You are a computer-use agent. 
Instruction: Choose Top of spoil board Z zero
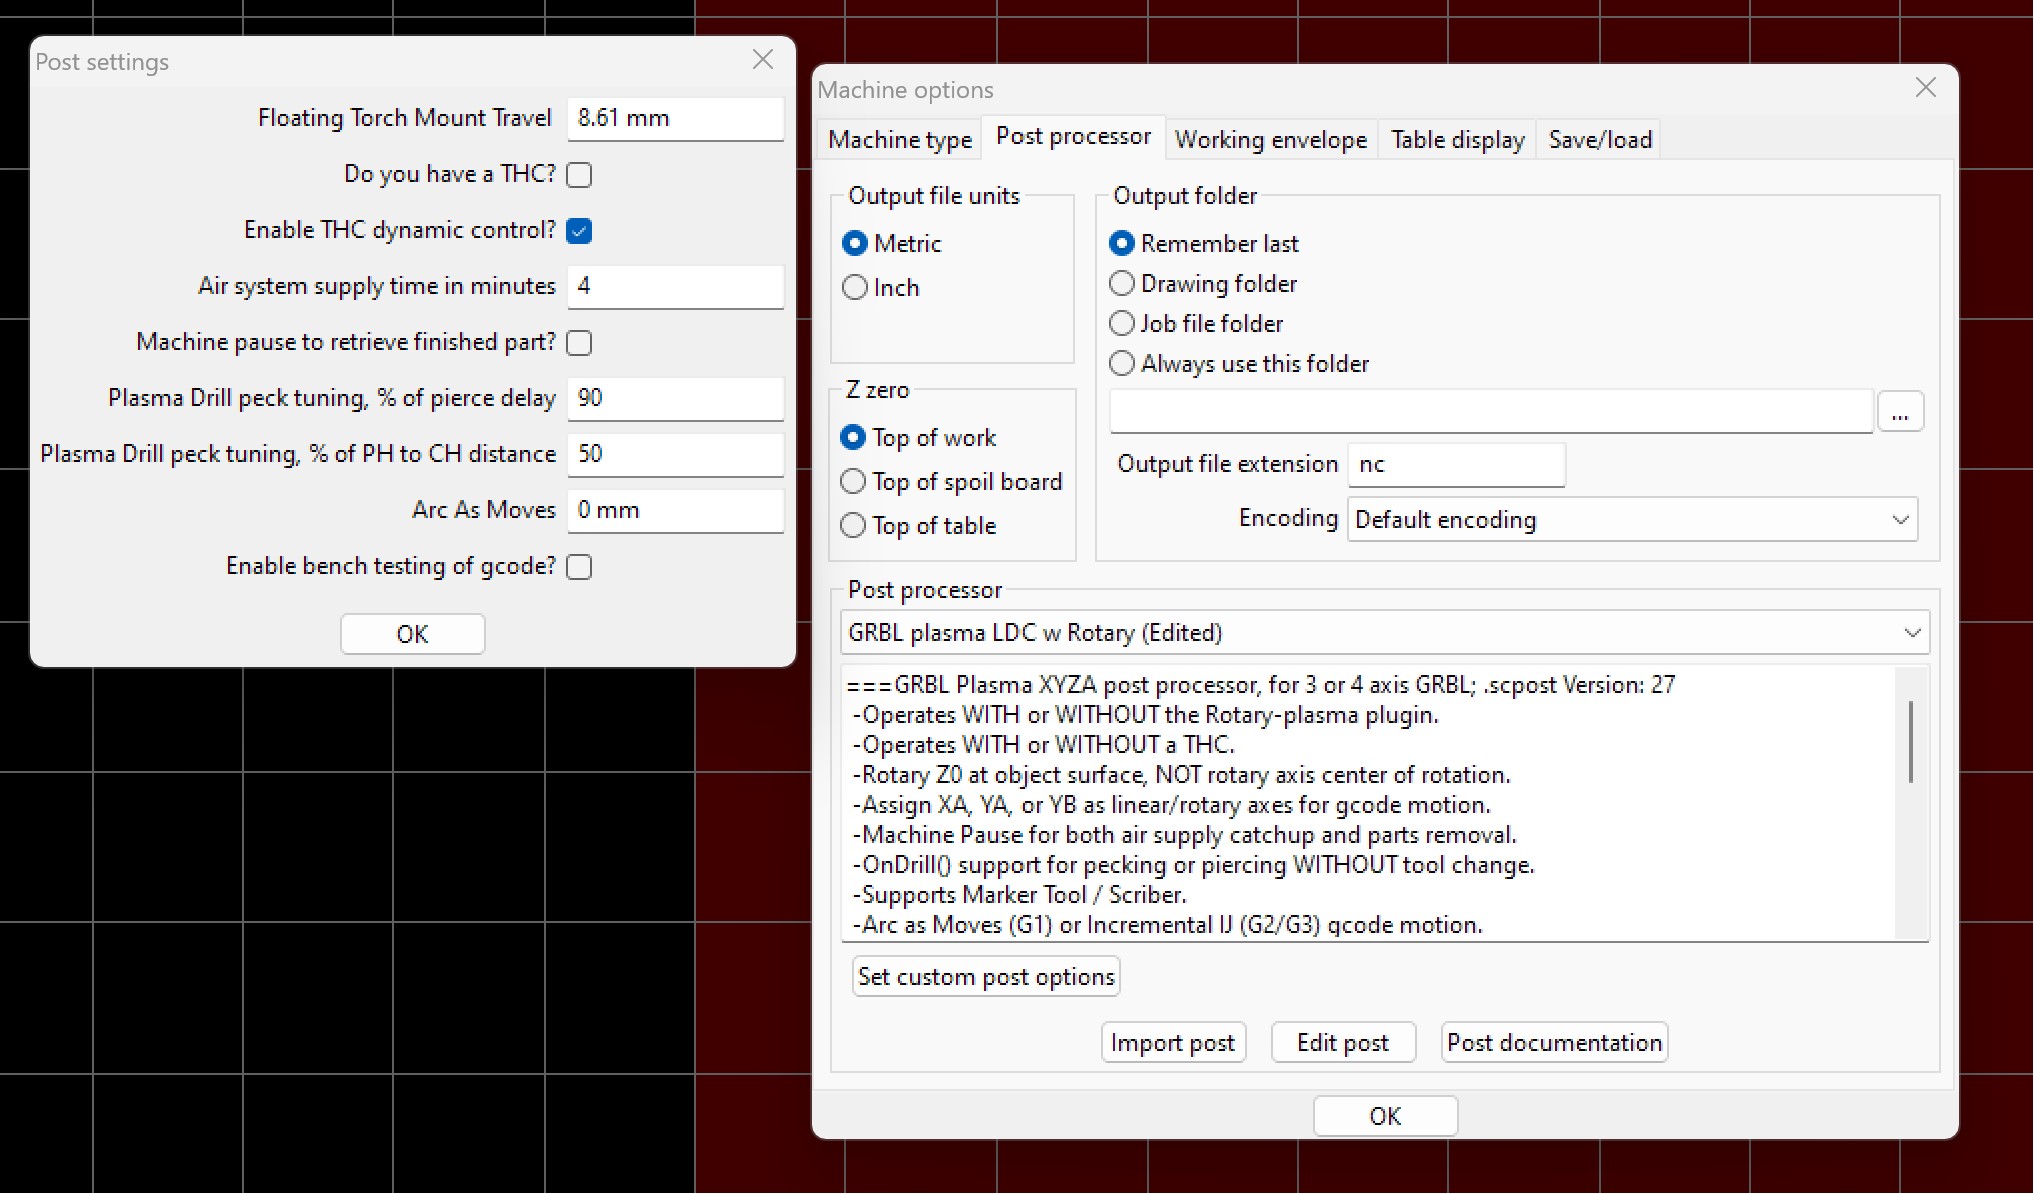click(853, 482)
